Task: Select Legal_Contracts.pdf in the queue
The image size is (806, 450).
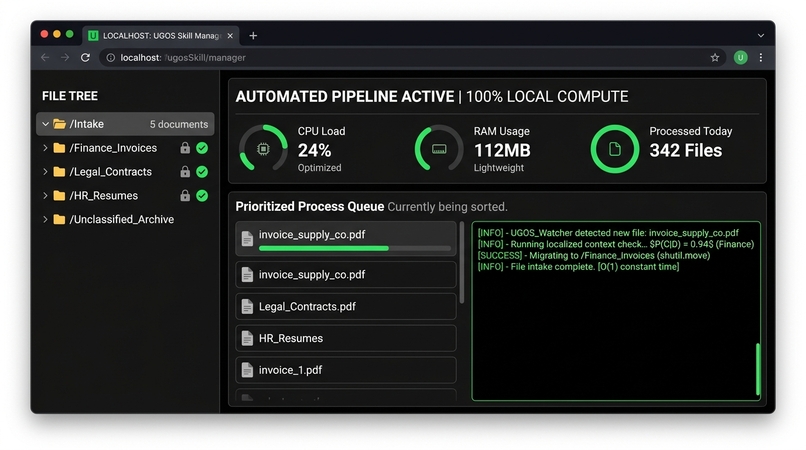Action: (x=346, y=307)
